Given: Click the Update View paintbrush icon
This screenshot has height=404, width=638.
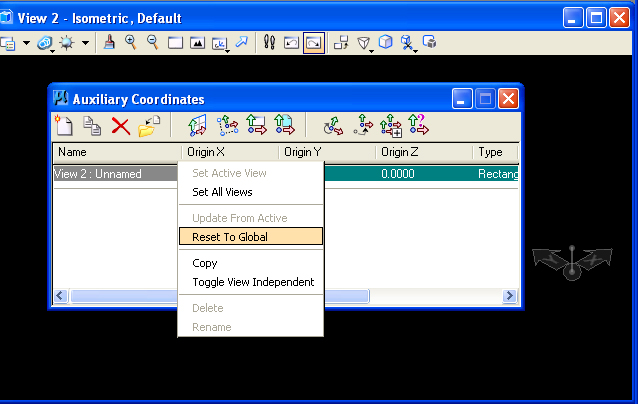Looking at the screenshot, I should click(109, 42).
